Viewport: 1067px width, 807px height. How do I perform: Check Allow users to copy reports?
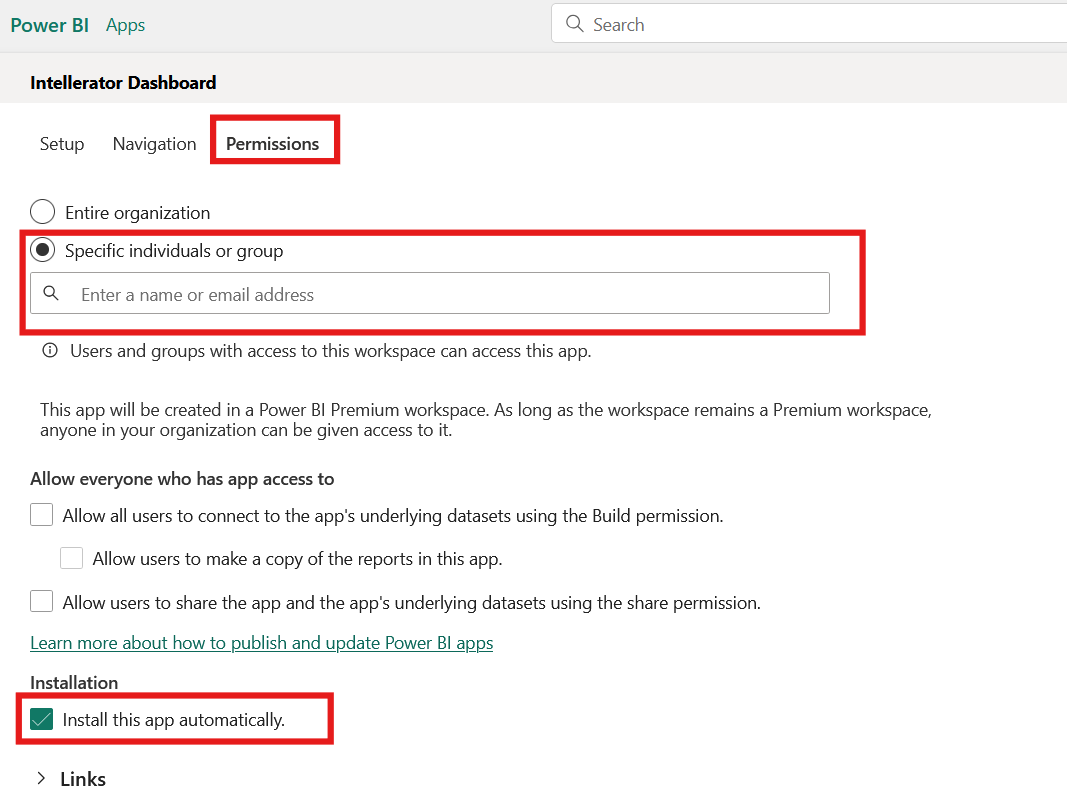point(71,559)
